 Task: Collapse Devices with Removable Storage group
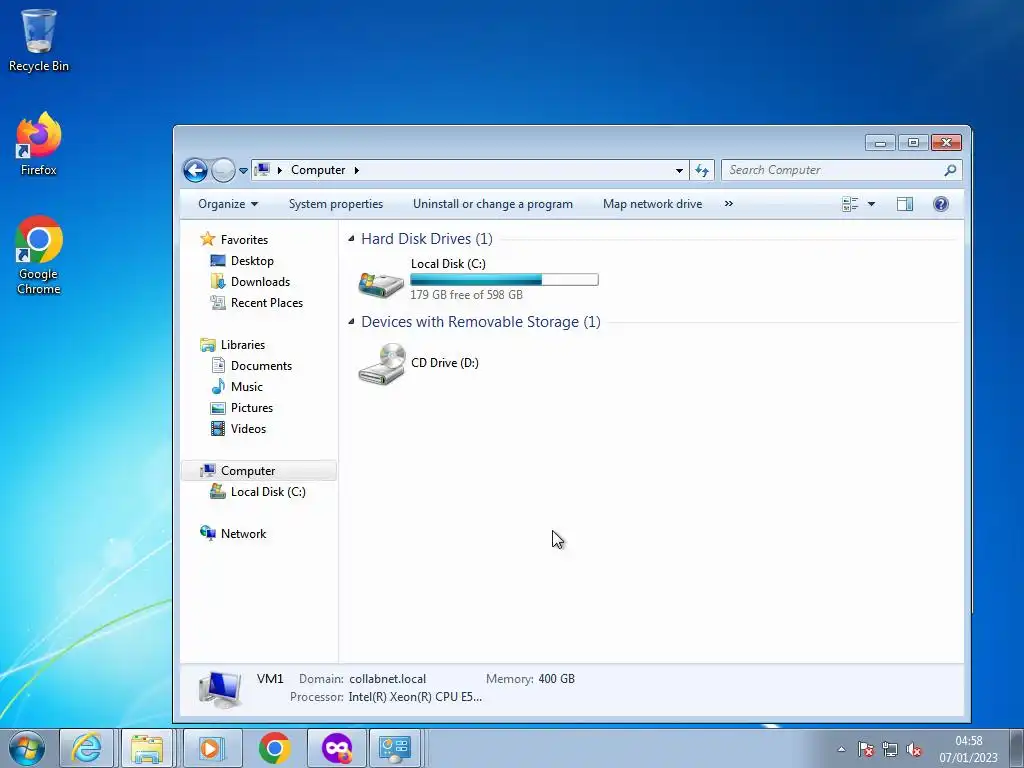(351, 321)
